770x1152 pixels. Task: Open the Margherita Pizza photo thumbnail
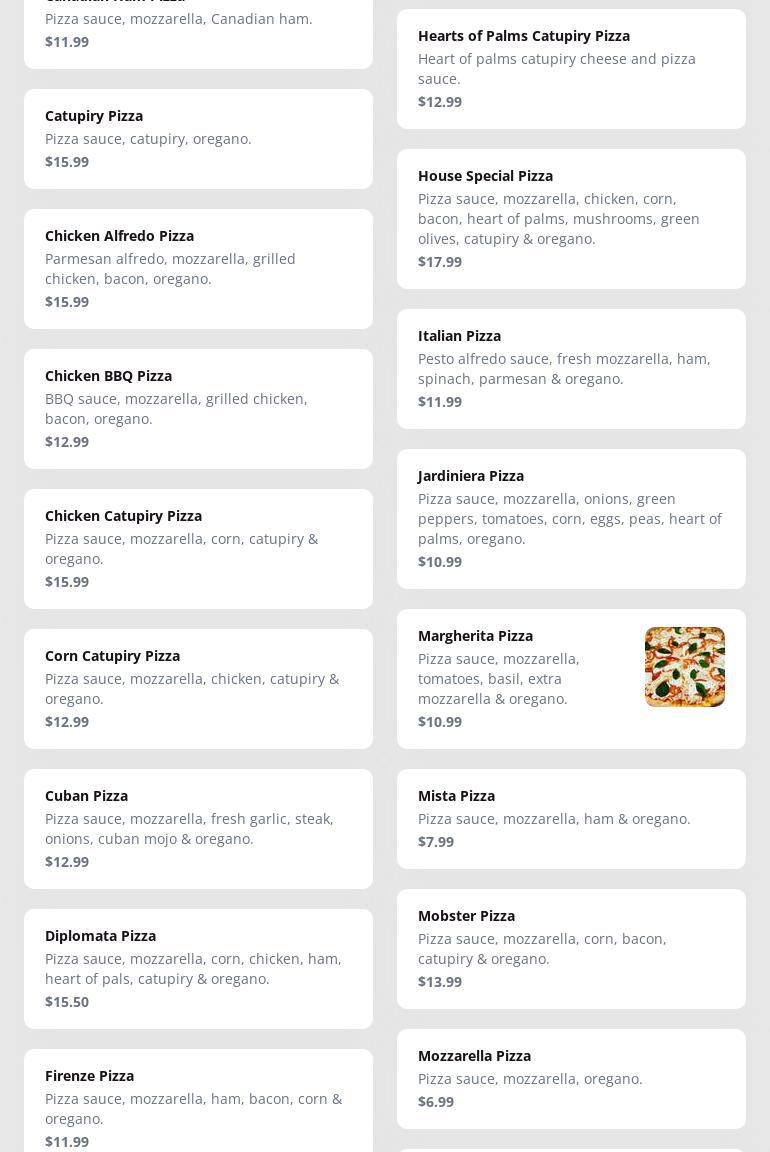point(684,667)
